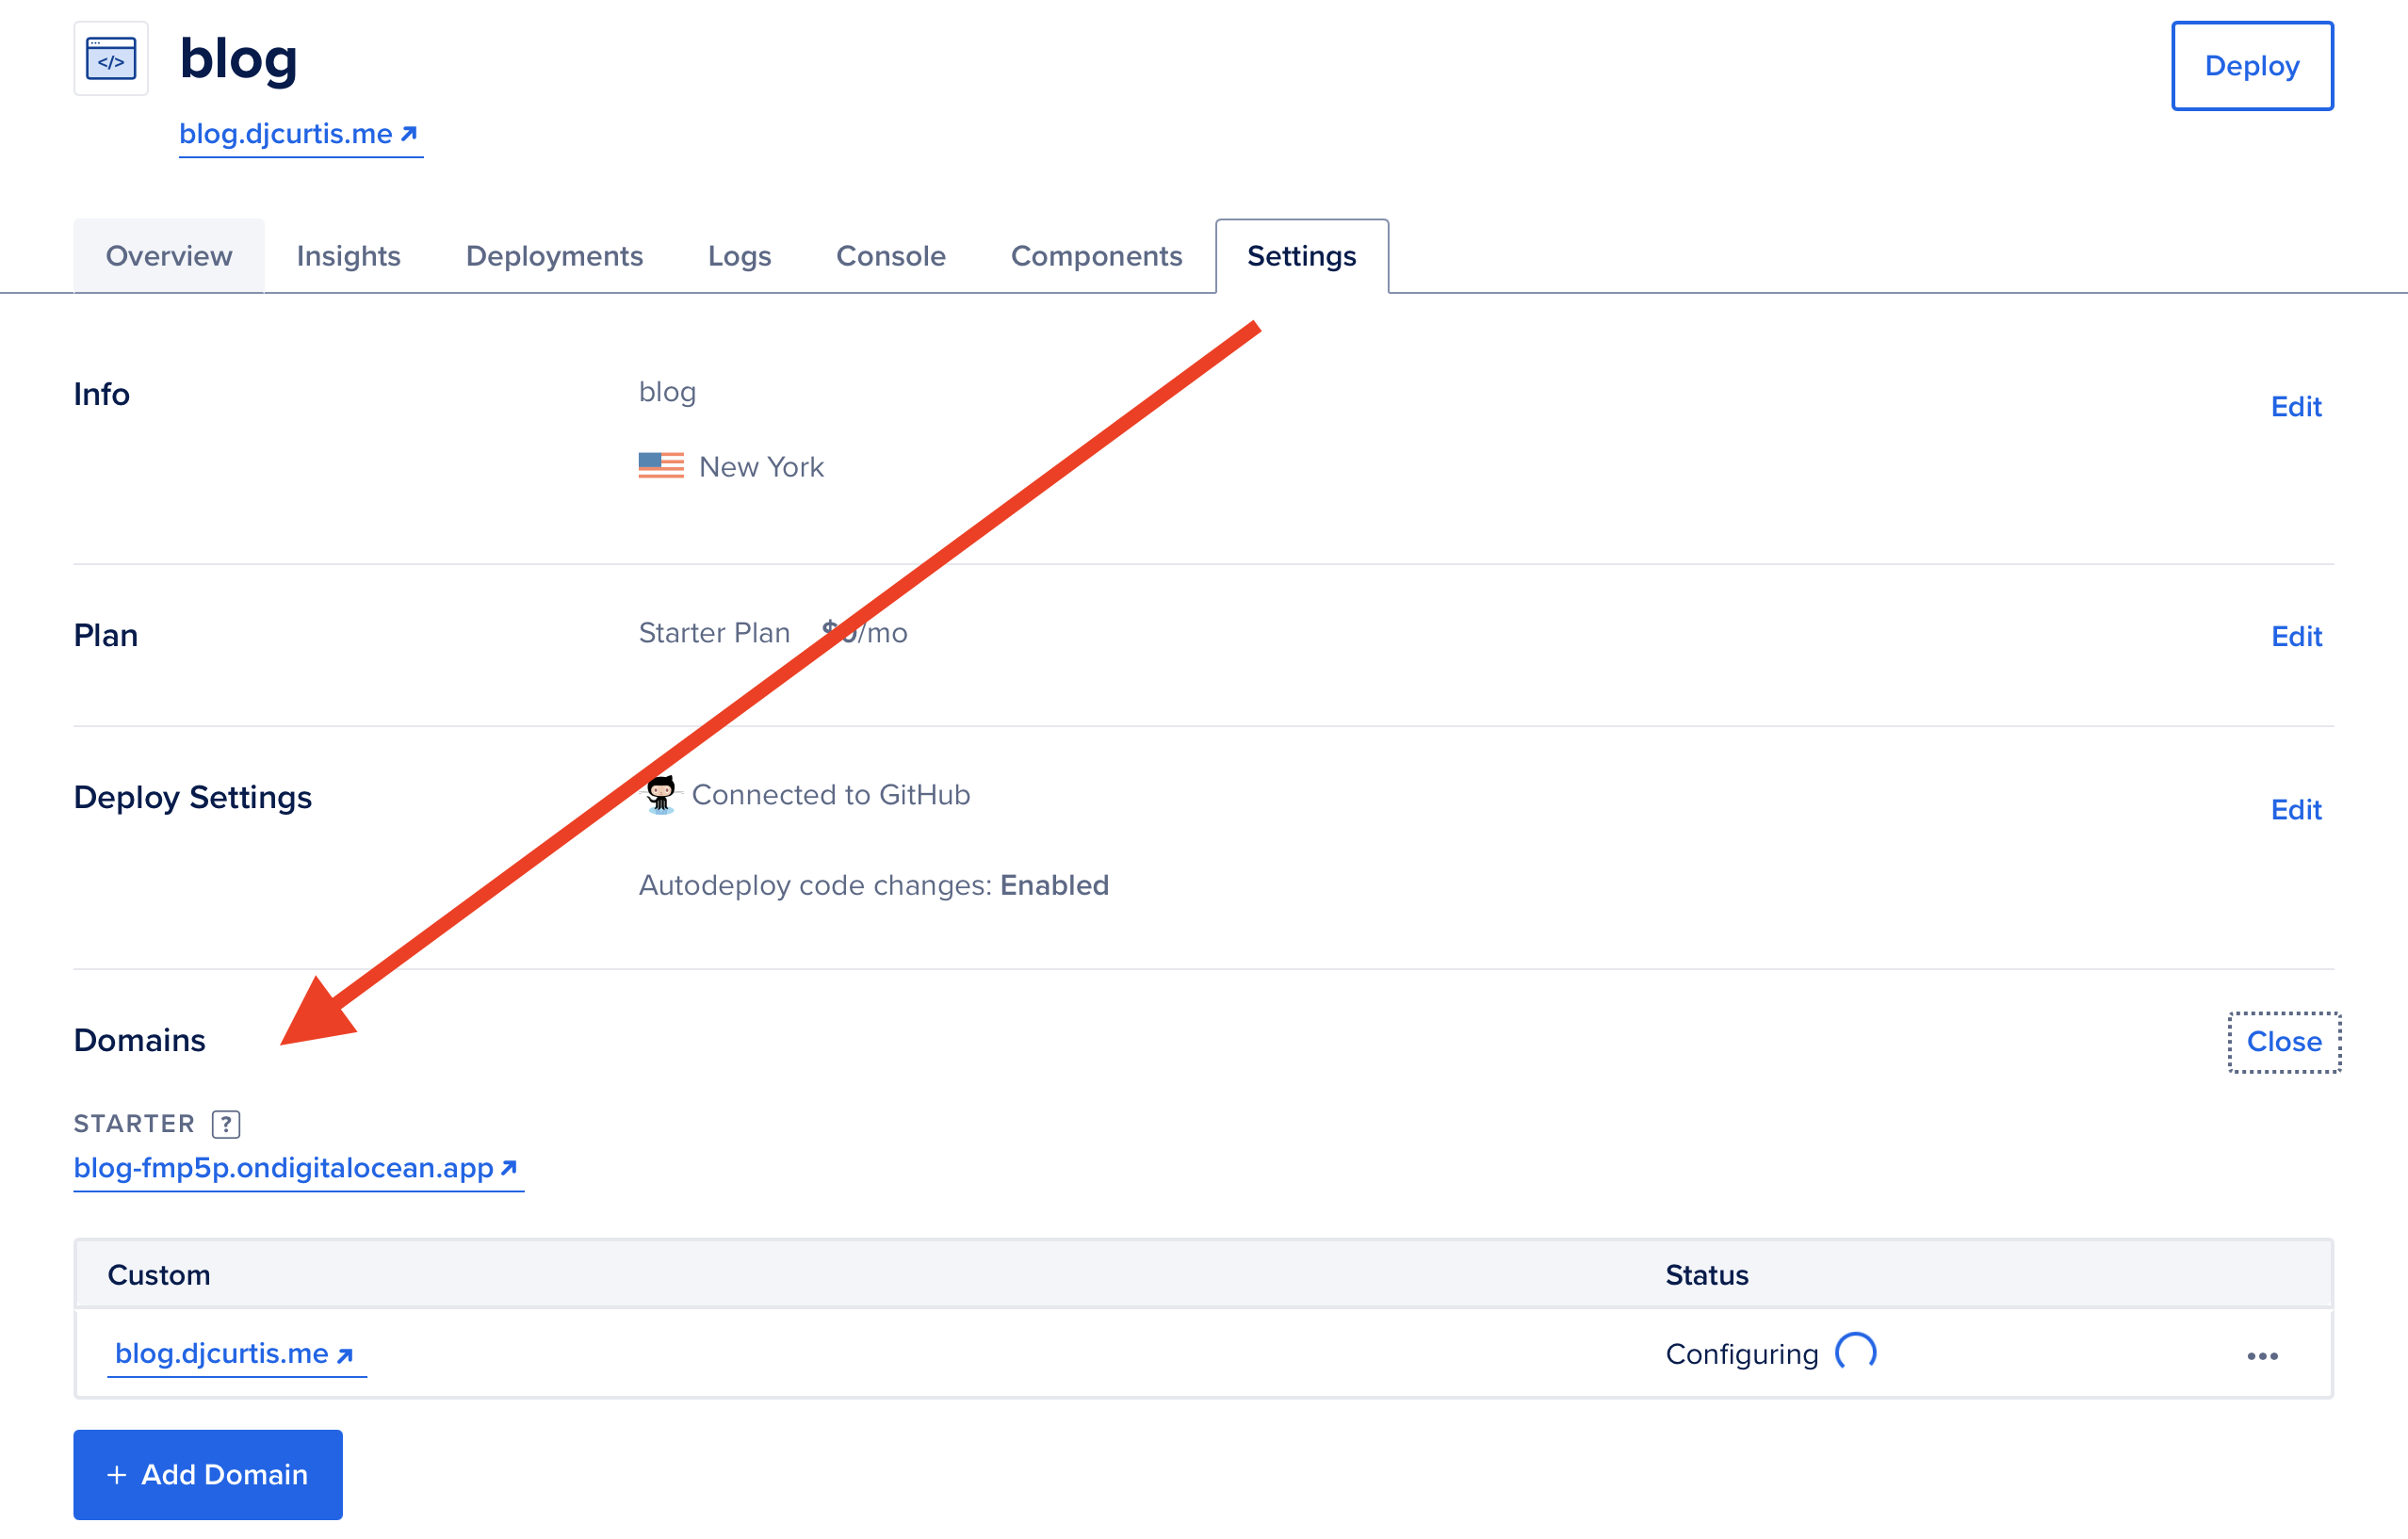Select the Components tab
The image size is (2408, 1539).
coord(1097,256)
